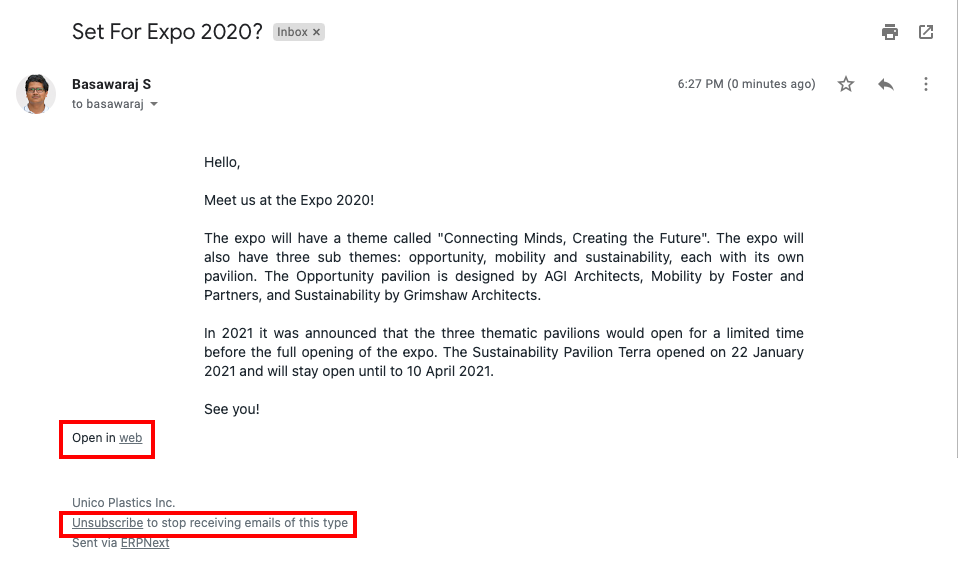This screenshot has height=575, width=958.
Task: Star this email message
Action: [846, 84]
